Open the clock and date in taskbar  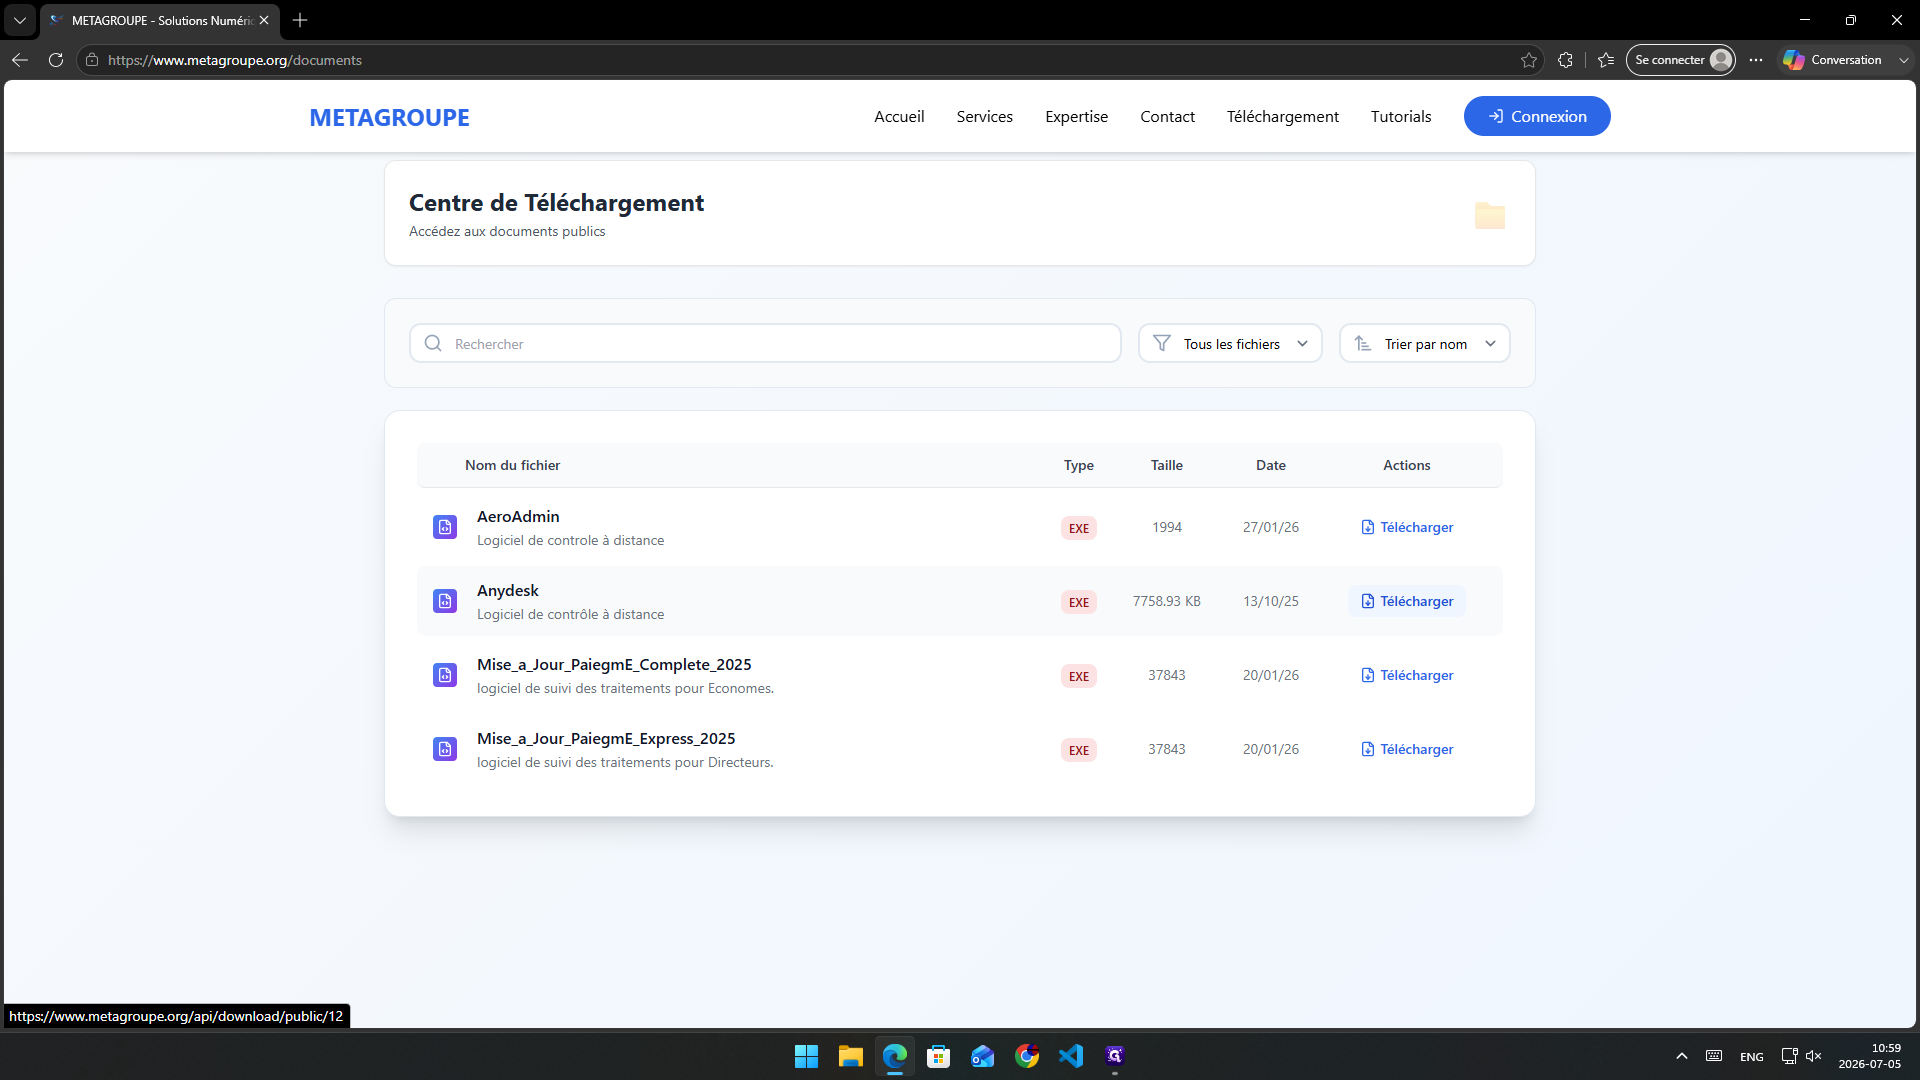tap(1869, 1056)
